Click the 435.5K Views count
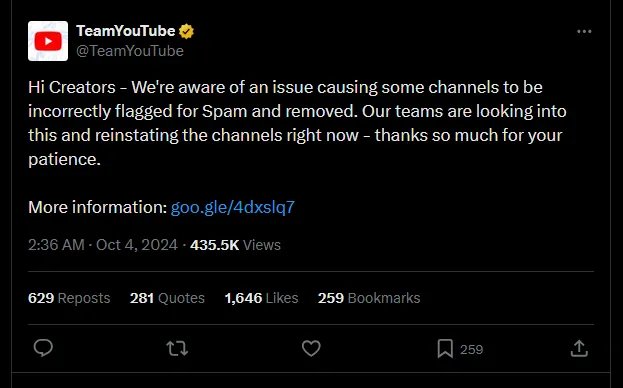The height and width of the screenshot is (388, 623). click(x=236, y=245)
